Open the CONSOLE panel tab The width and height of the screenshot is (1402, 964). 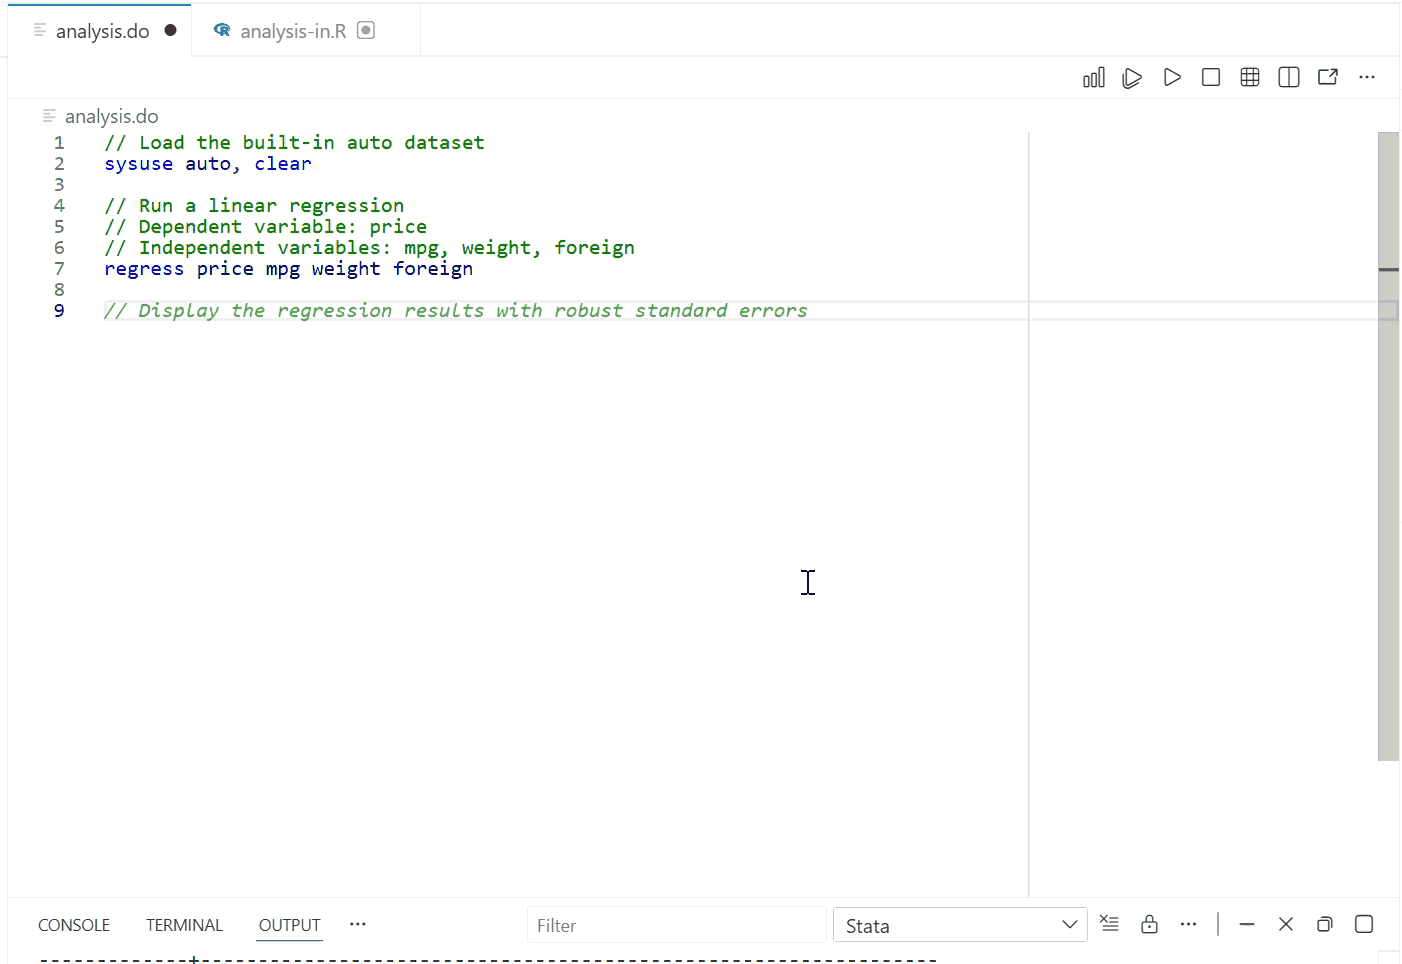(x=74, y=925)
